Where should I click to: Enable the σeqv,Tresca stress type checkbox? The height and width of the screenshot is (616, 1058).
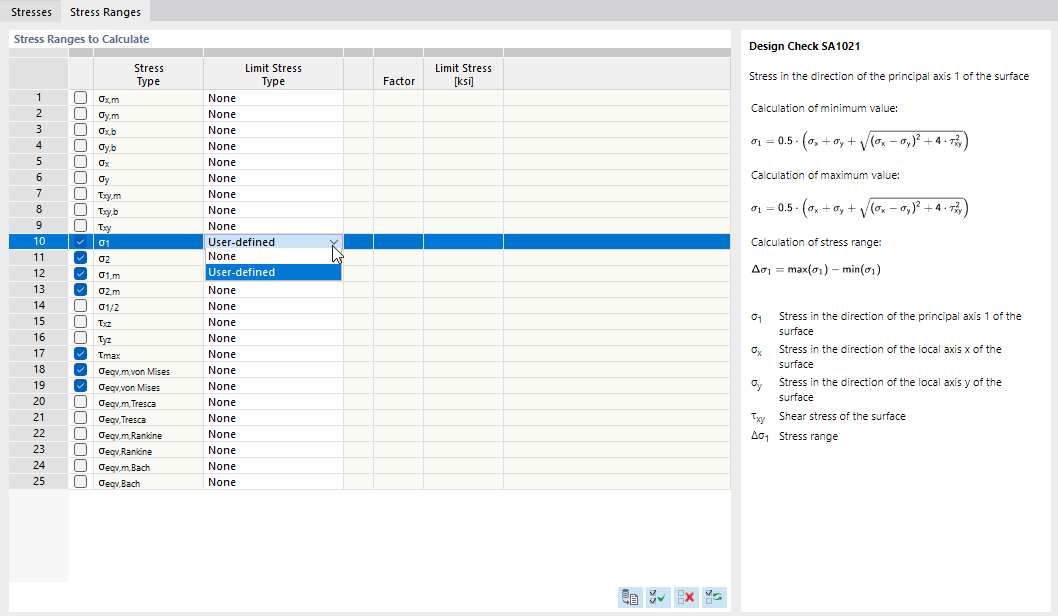tap(80, 418)
